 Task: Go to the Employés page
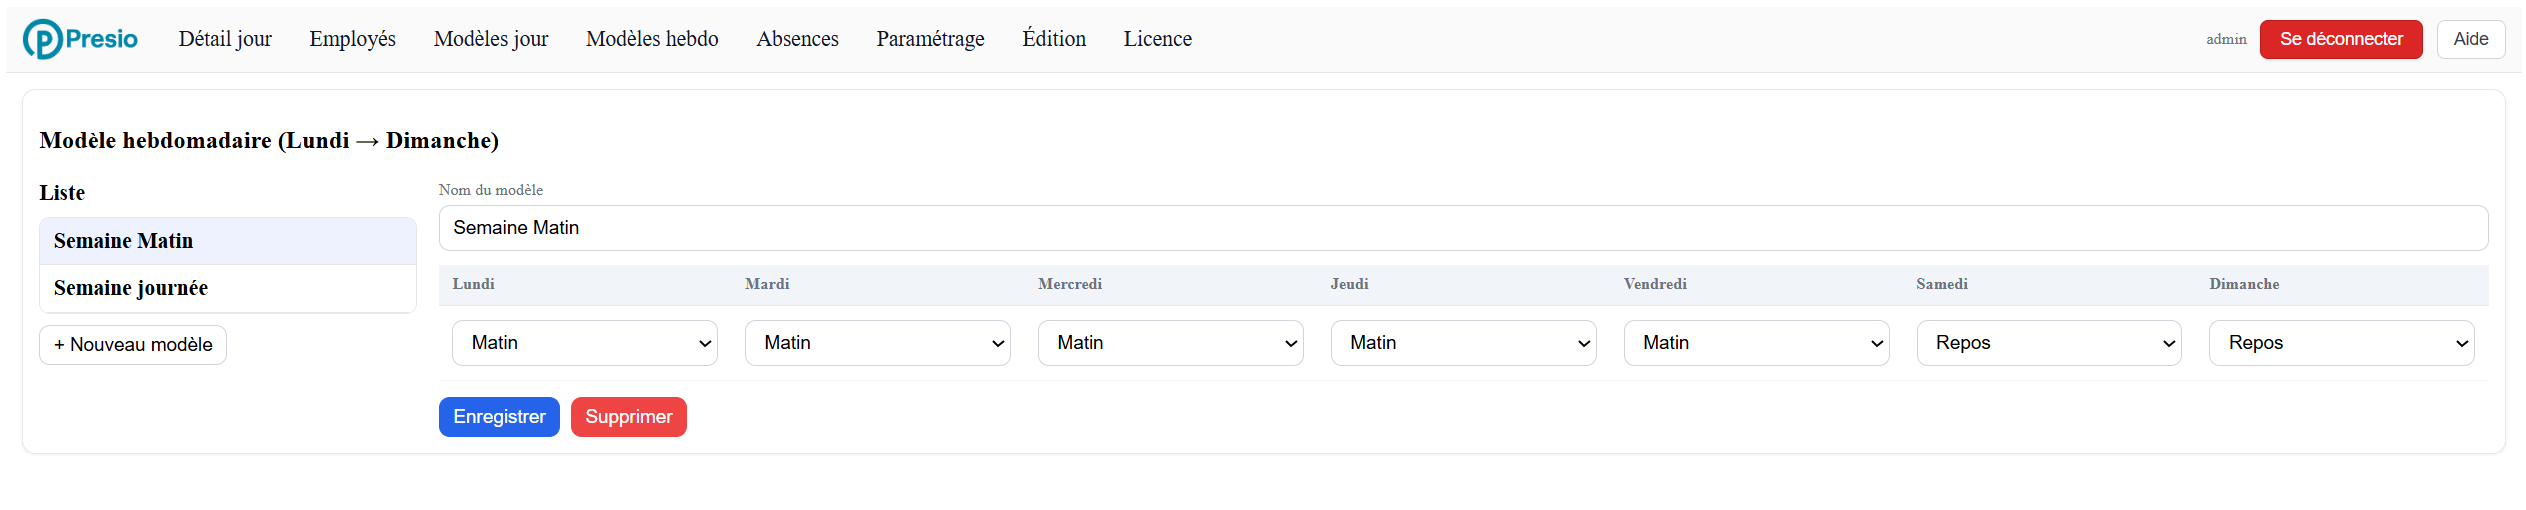[352, 39]
